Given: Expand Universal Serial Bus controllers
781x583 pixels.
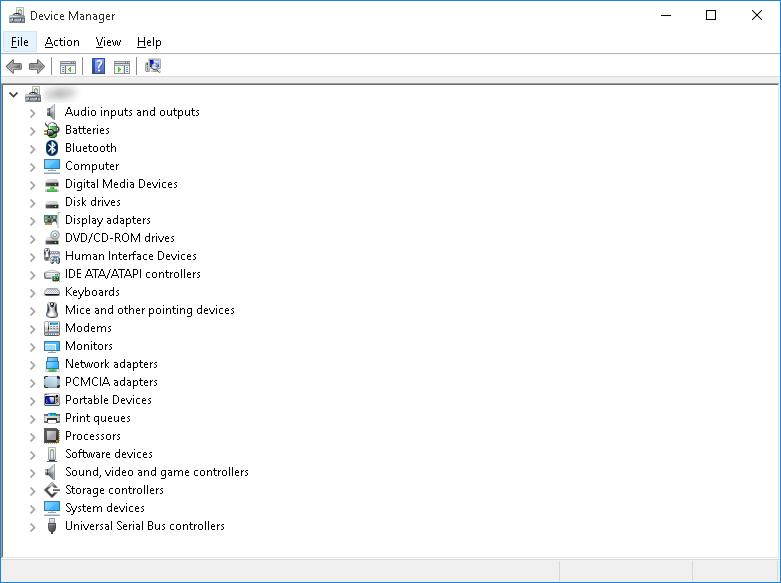Looking at the screenshot, I should pos(32,526).
